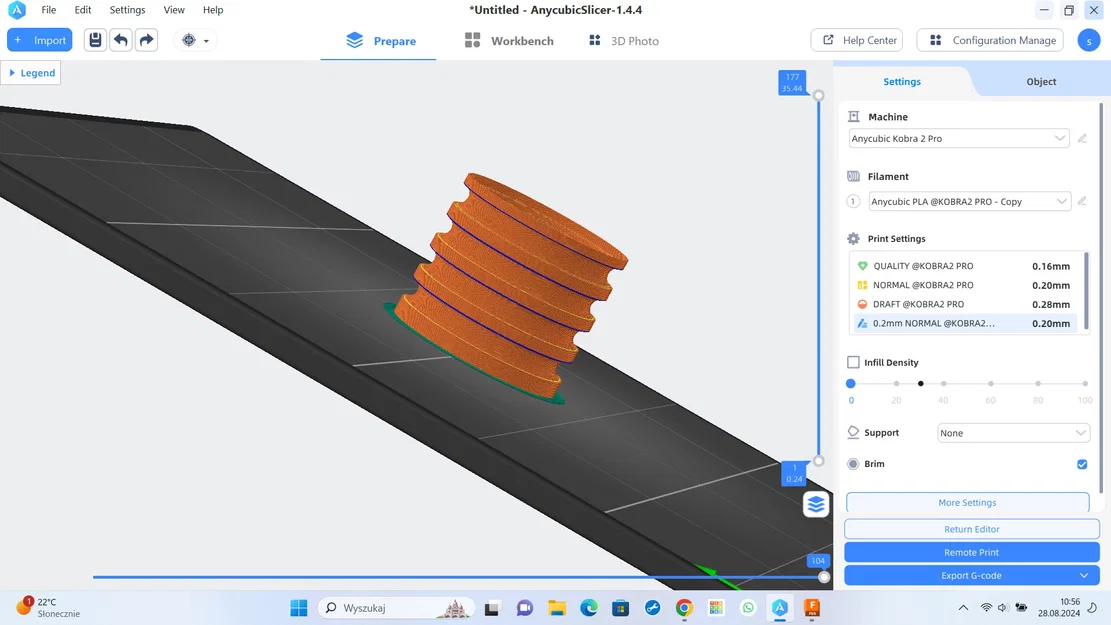This screenshot has width=1111, height=625.
Task: Show hidden tray icons chevron
Action: tap(963, 608)
